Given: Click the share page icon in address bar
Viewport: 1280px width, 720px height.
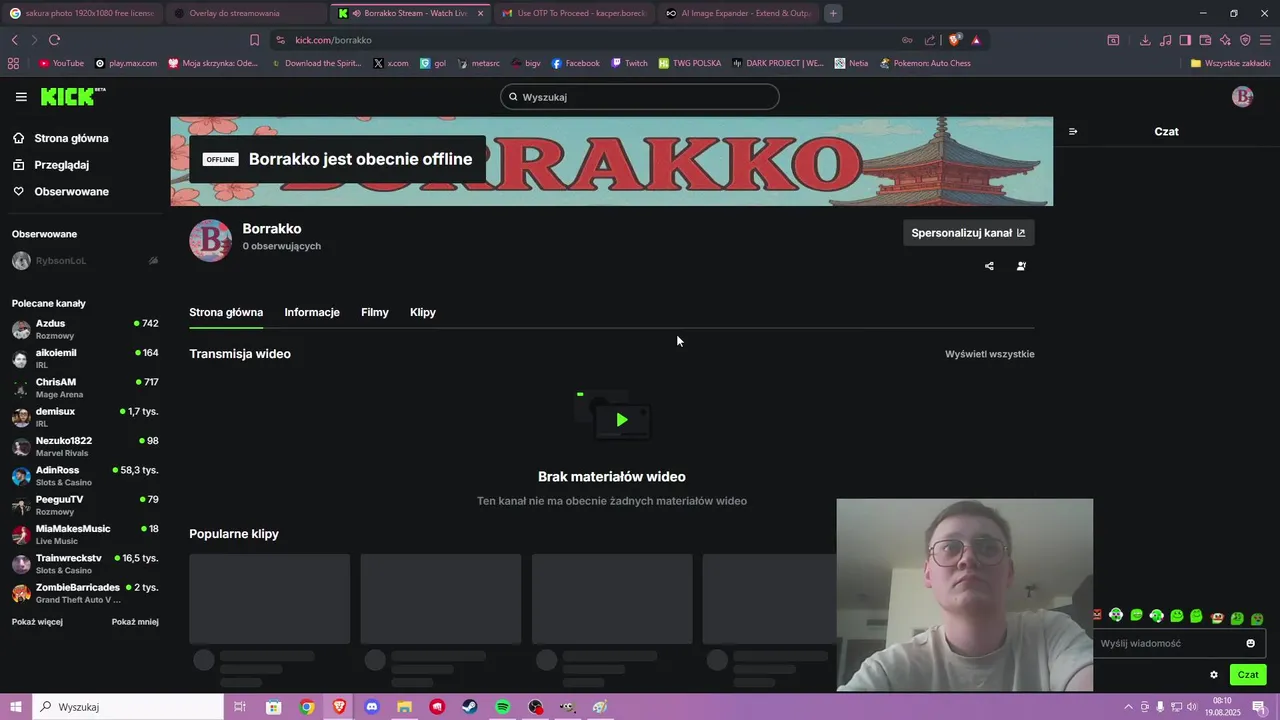Looking at the screenshot, I should click(930, 40).
